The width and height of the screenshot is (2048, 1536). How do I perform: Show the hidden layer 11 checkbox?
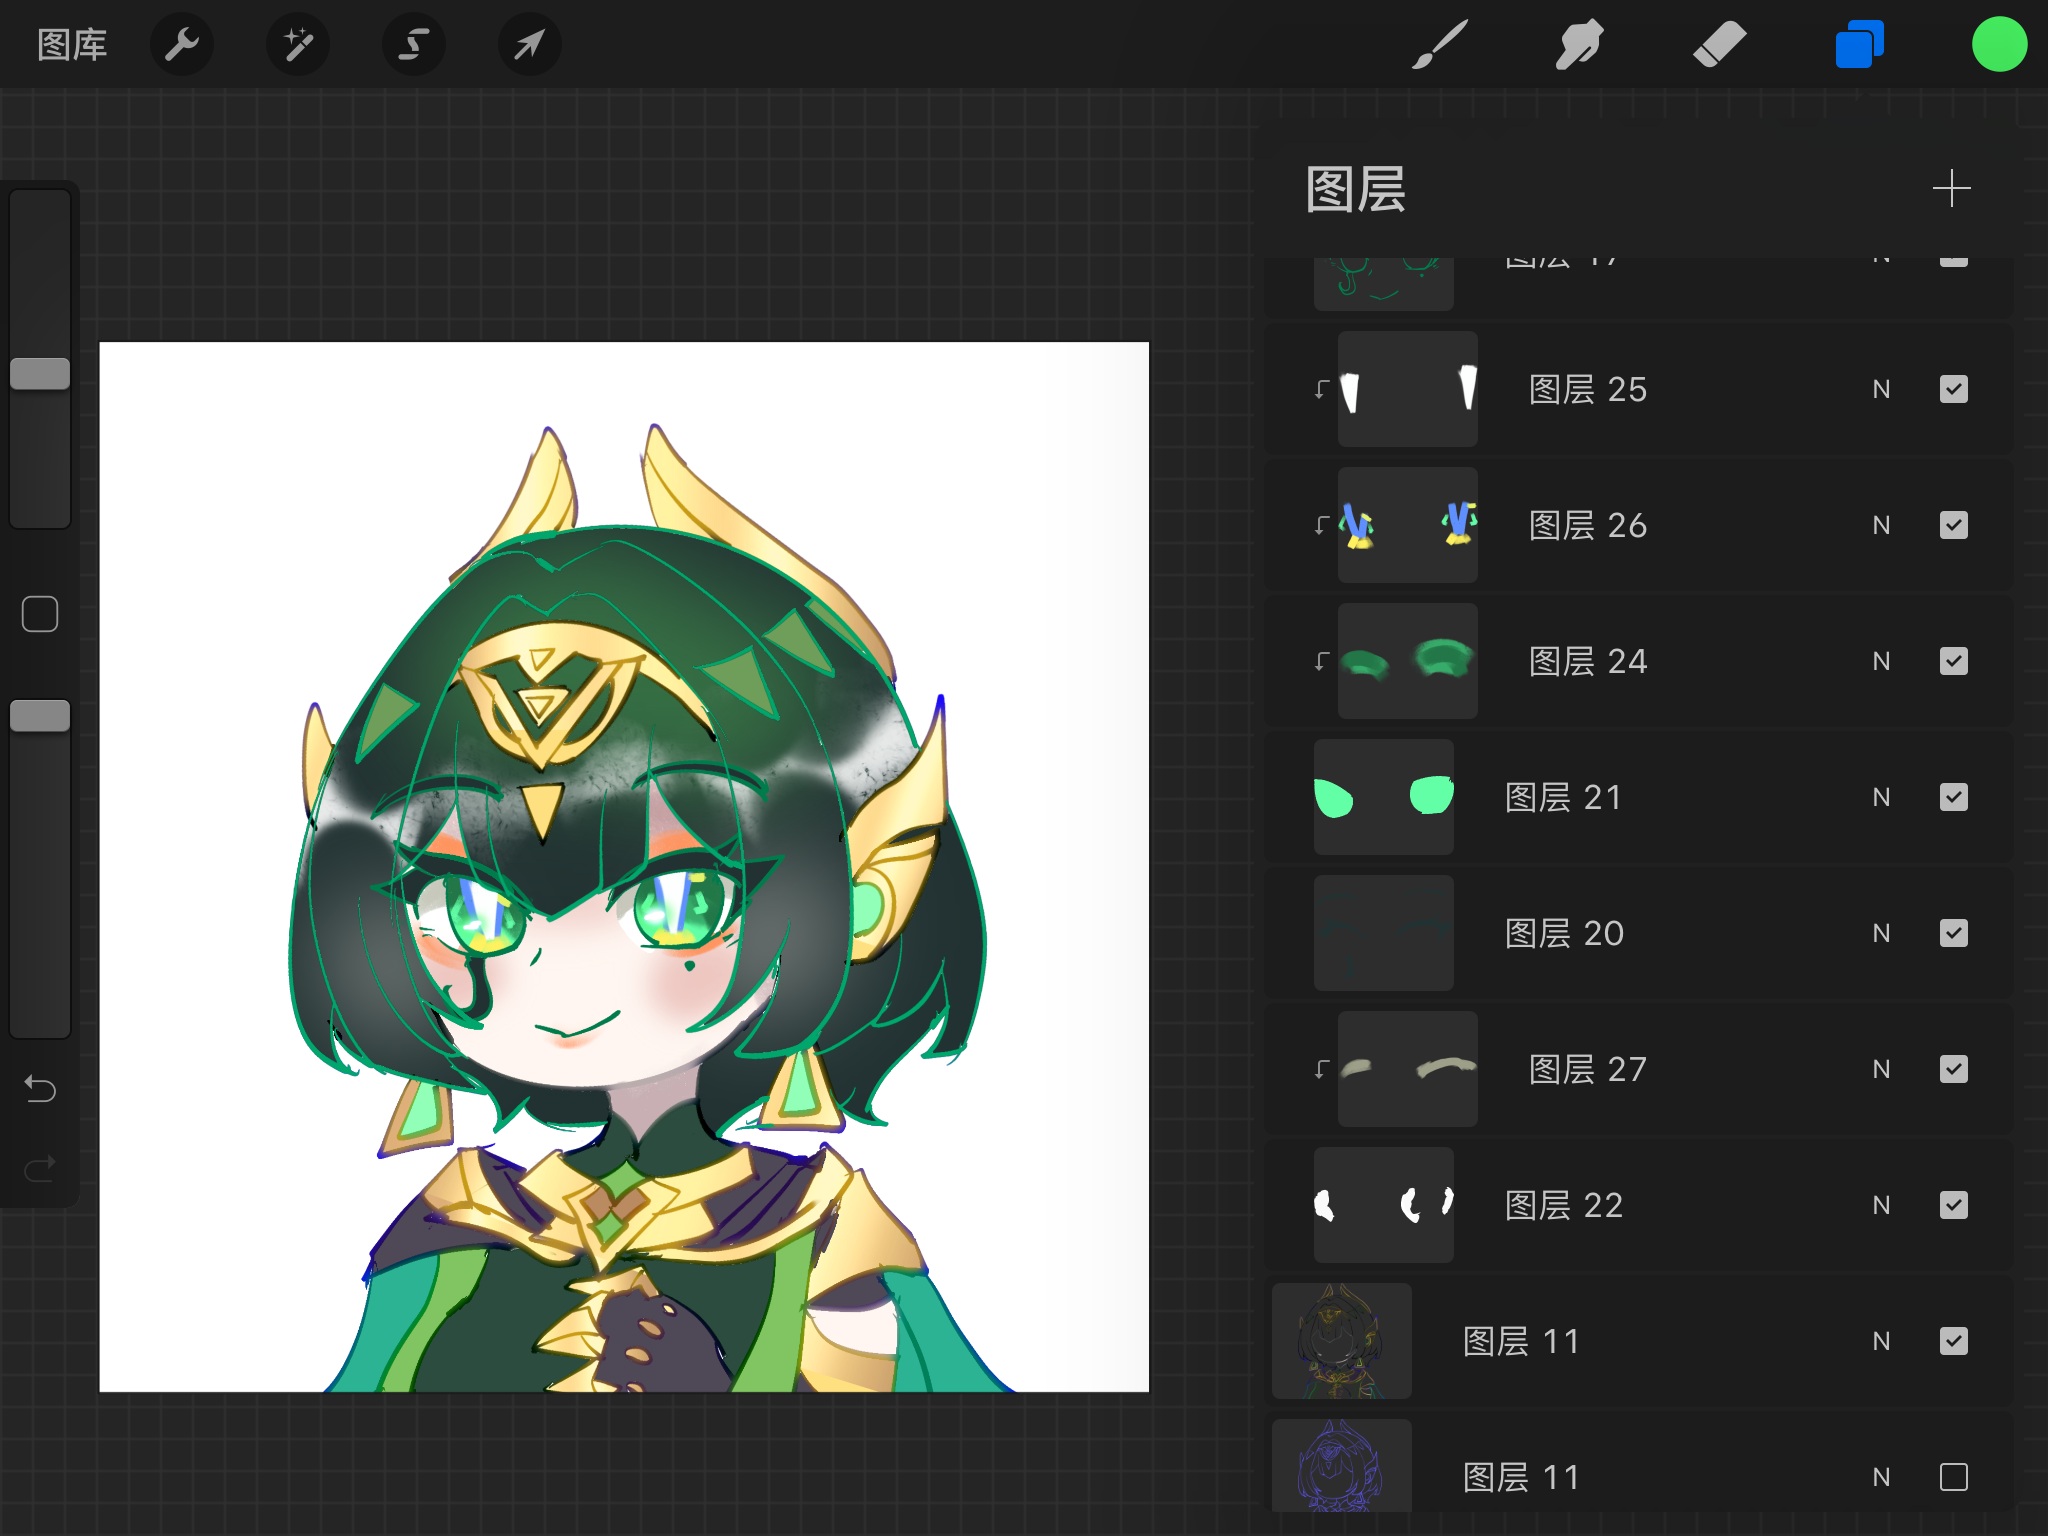click(x=1953, y=1477)
